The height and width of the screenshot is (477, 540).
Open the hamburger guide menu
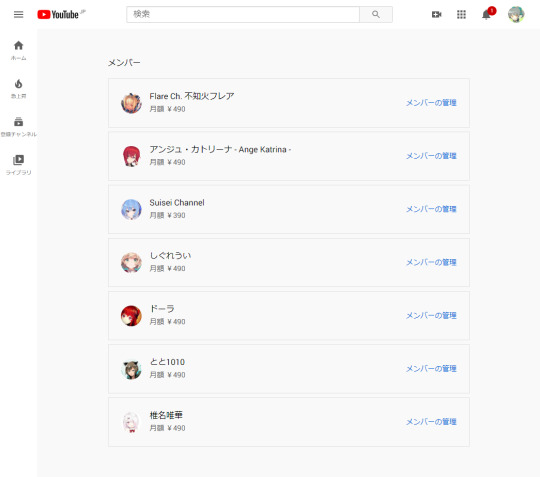19,14
